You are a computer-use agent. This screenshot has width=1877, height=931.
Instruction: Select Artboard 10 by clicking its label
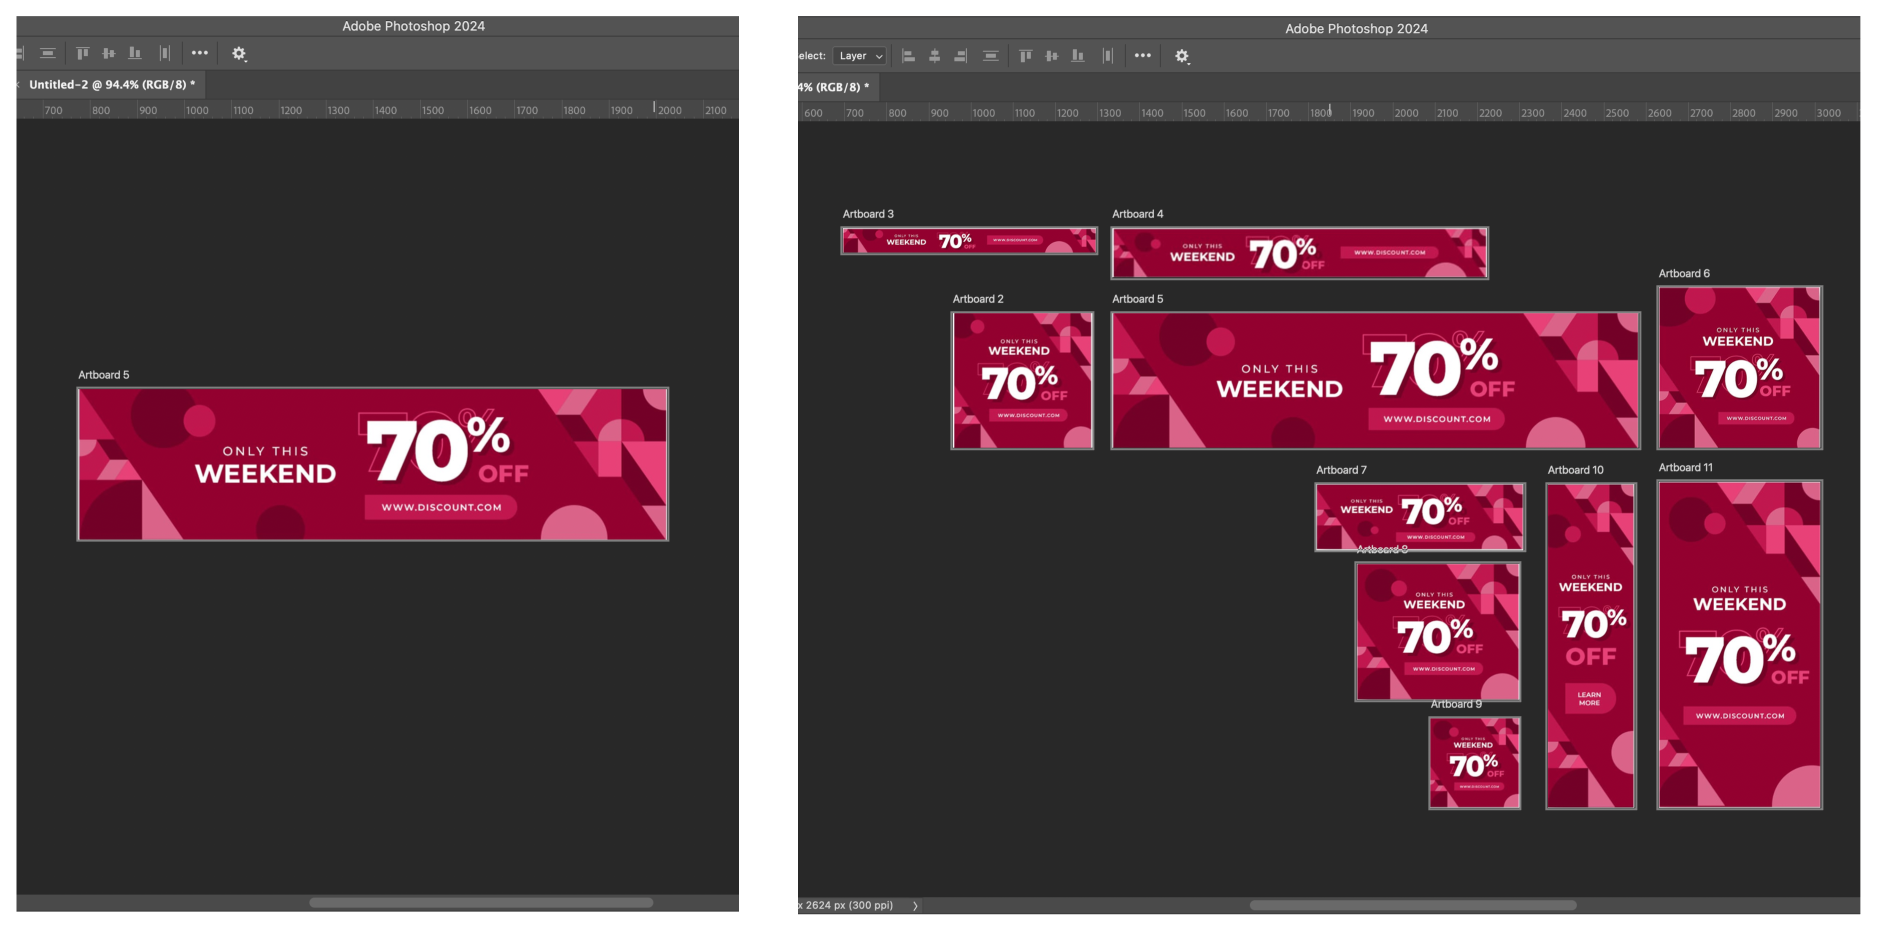[1575, 470]
